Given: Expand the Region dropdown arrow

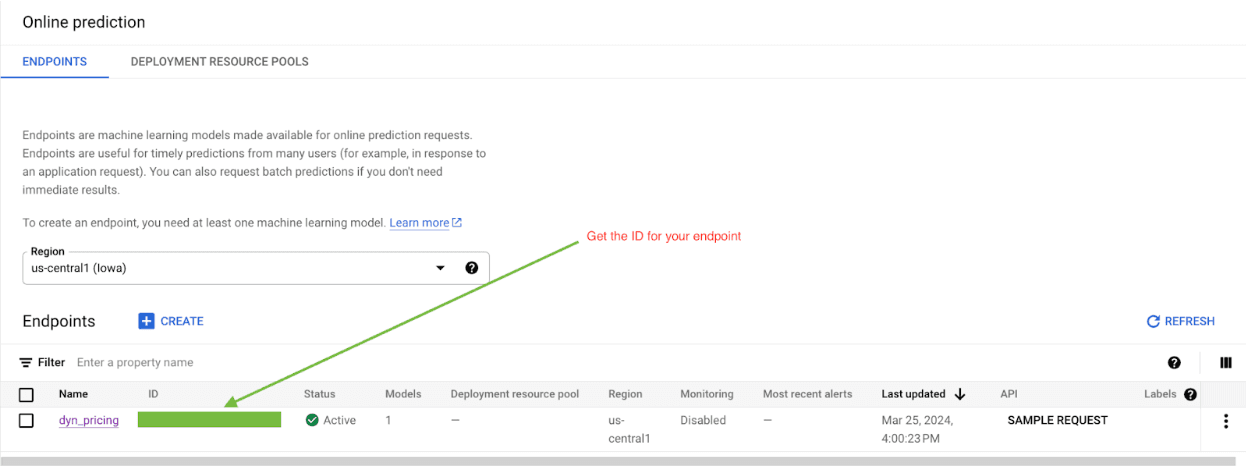Looking at the screenshot, I should click(x=440, y=268).
